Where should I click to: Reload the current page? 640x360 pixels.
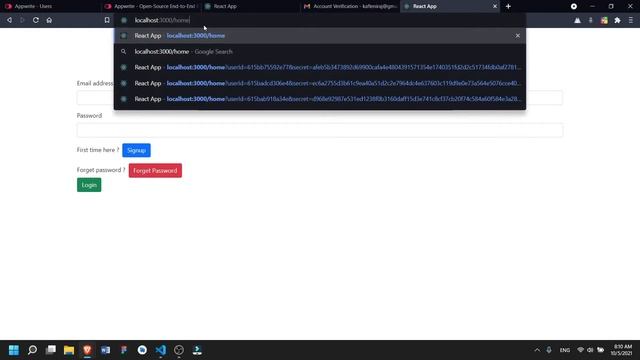click(36, 20)
